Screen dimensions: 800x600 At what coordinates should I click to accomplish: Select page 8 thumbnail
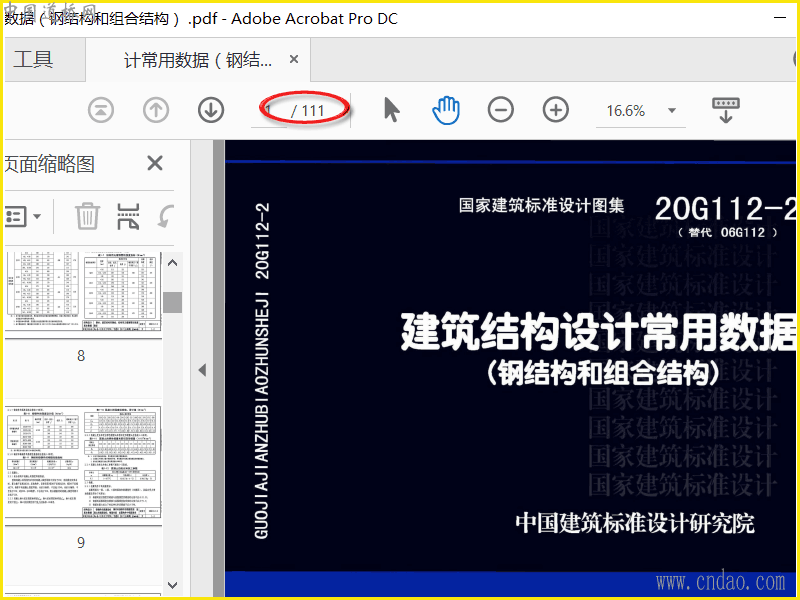[84, 291]
